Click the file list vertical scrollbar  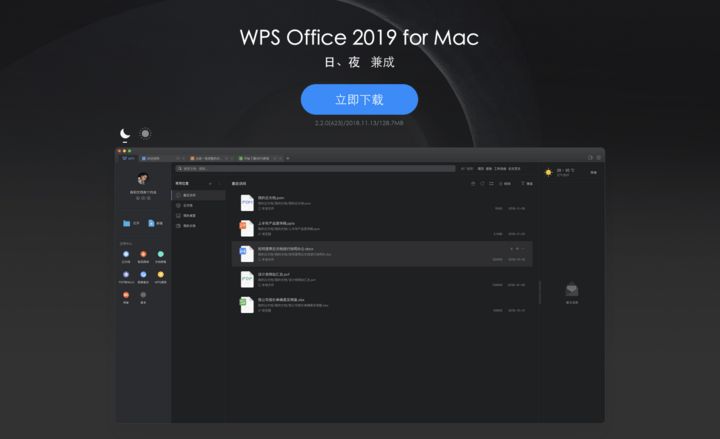click(x=540, y=293)
